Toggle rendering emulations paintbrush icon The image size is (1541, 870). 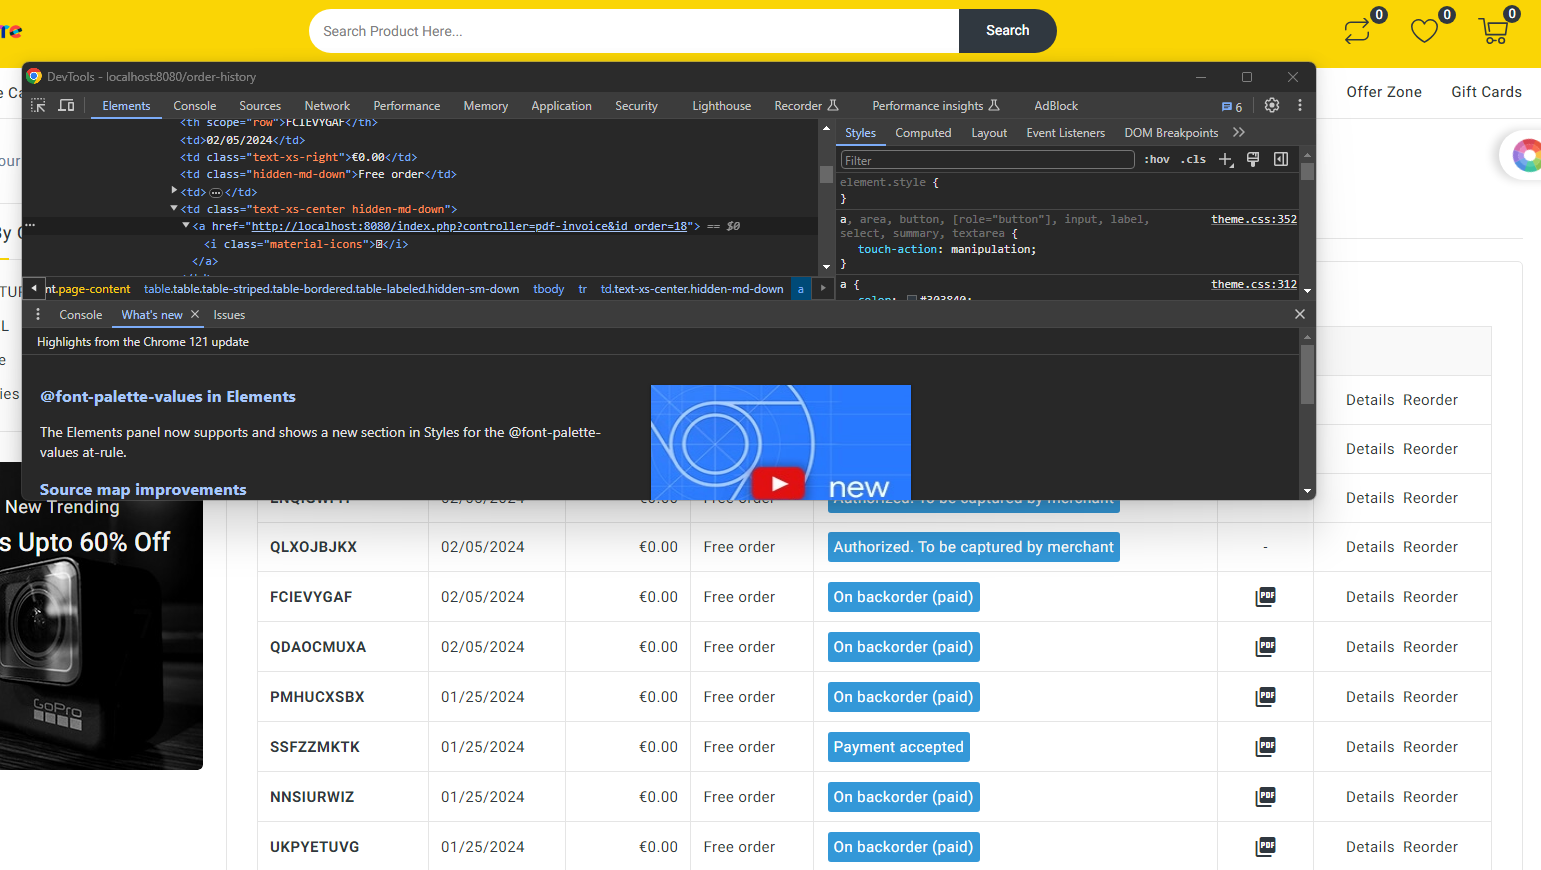click(1253, 160)
